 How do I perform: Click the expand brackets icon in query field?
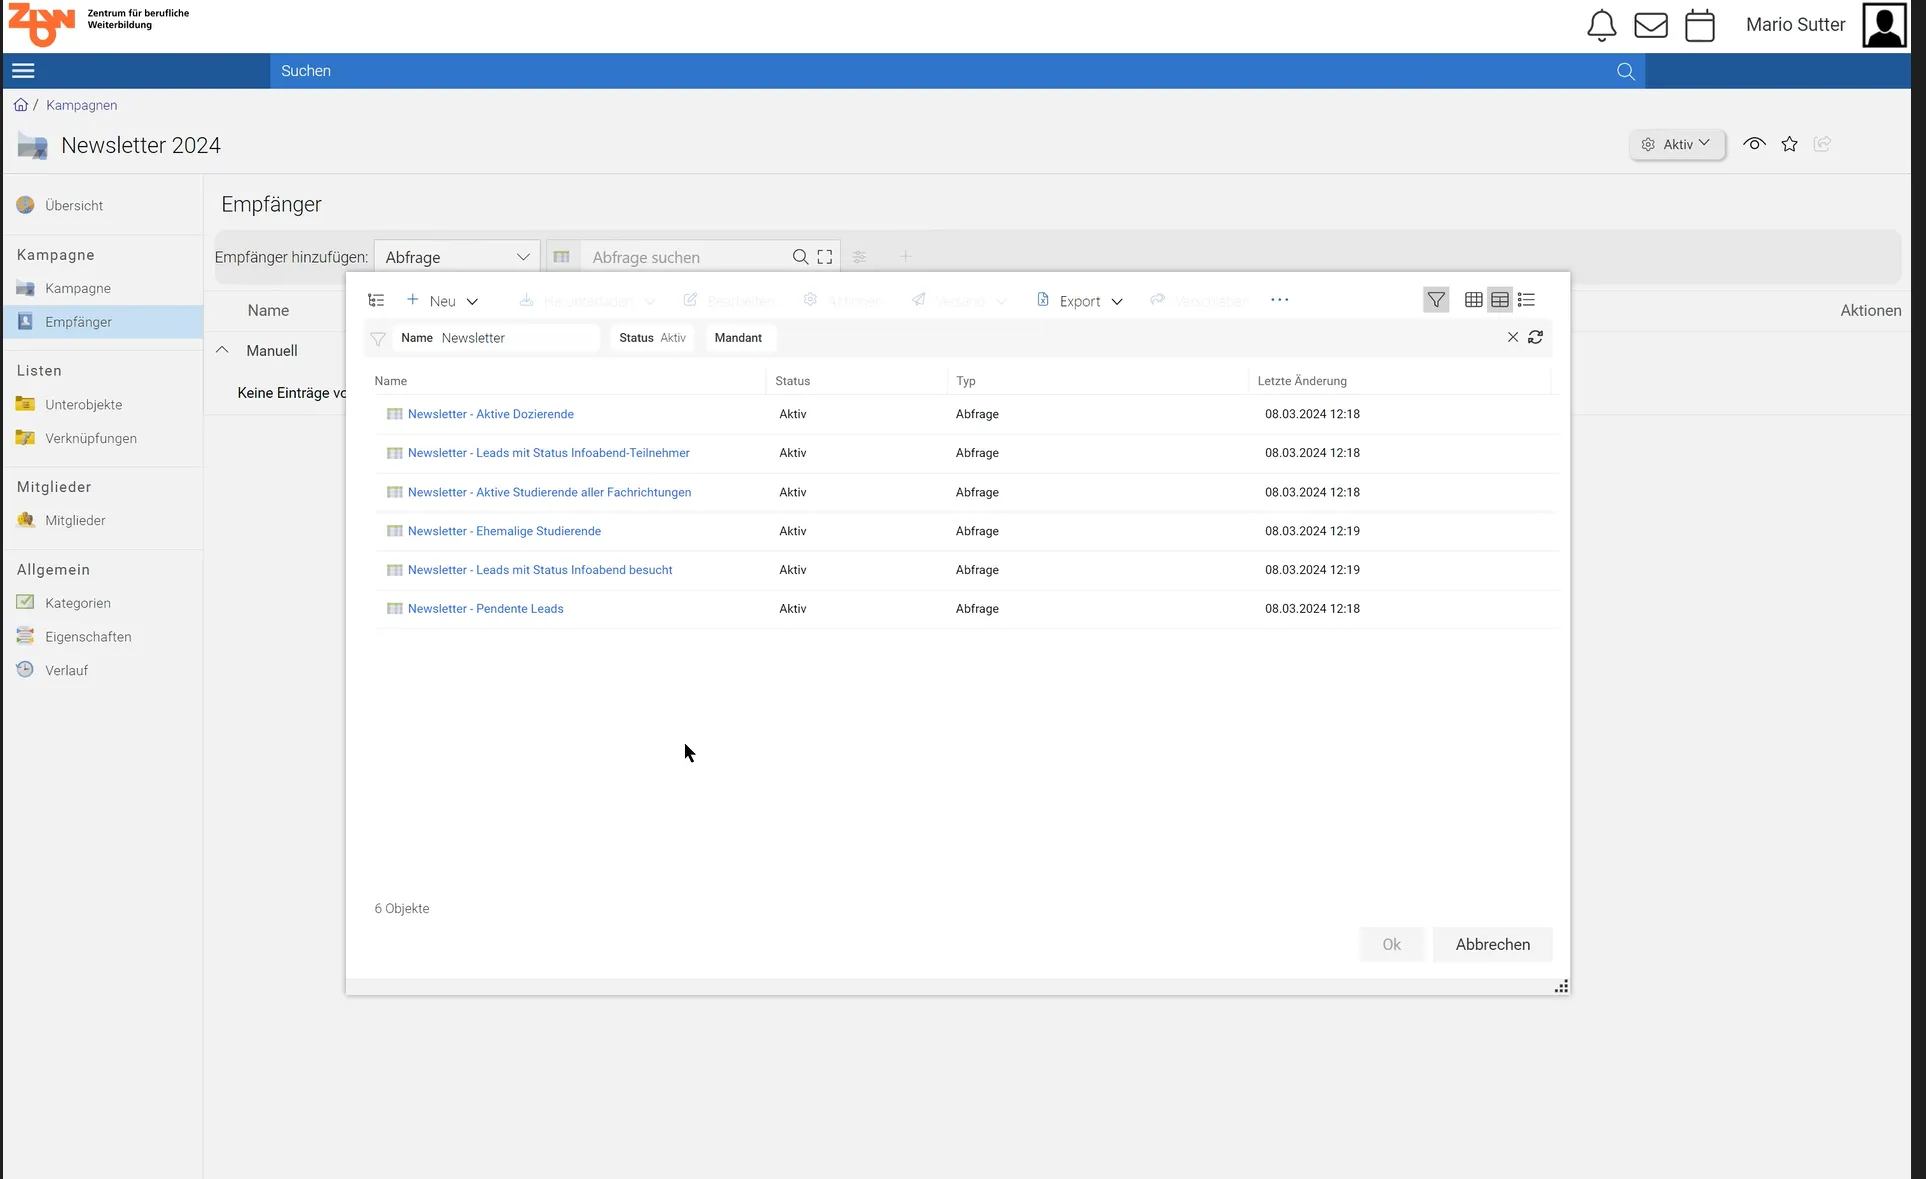click(825, 257)
